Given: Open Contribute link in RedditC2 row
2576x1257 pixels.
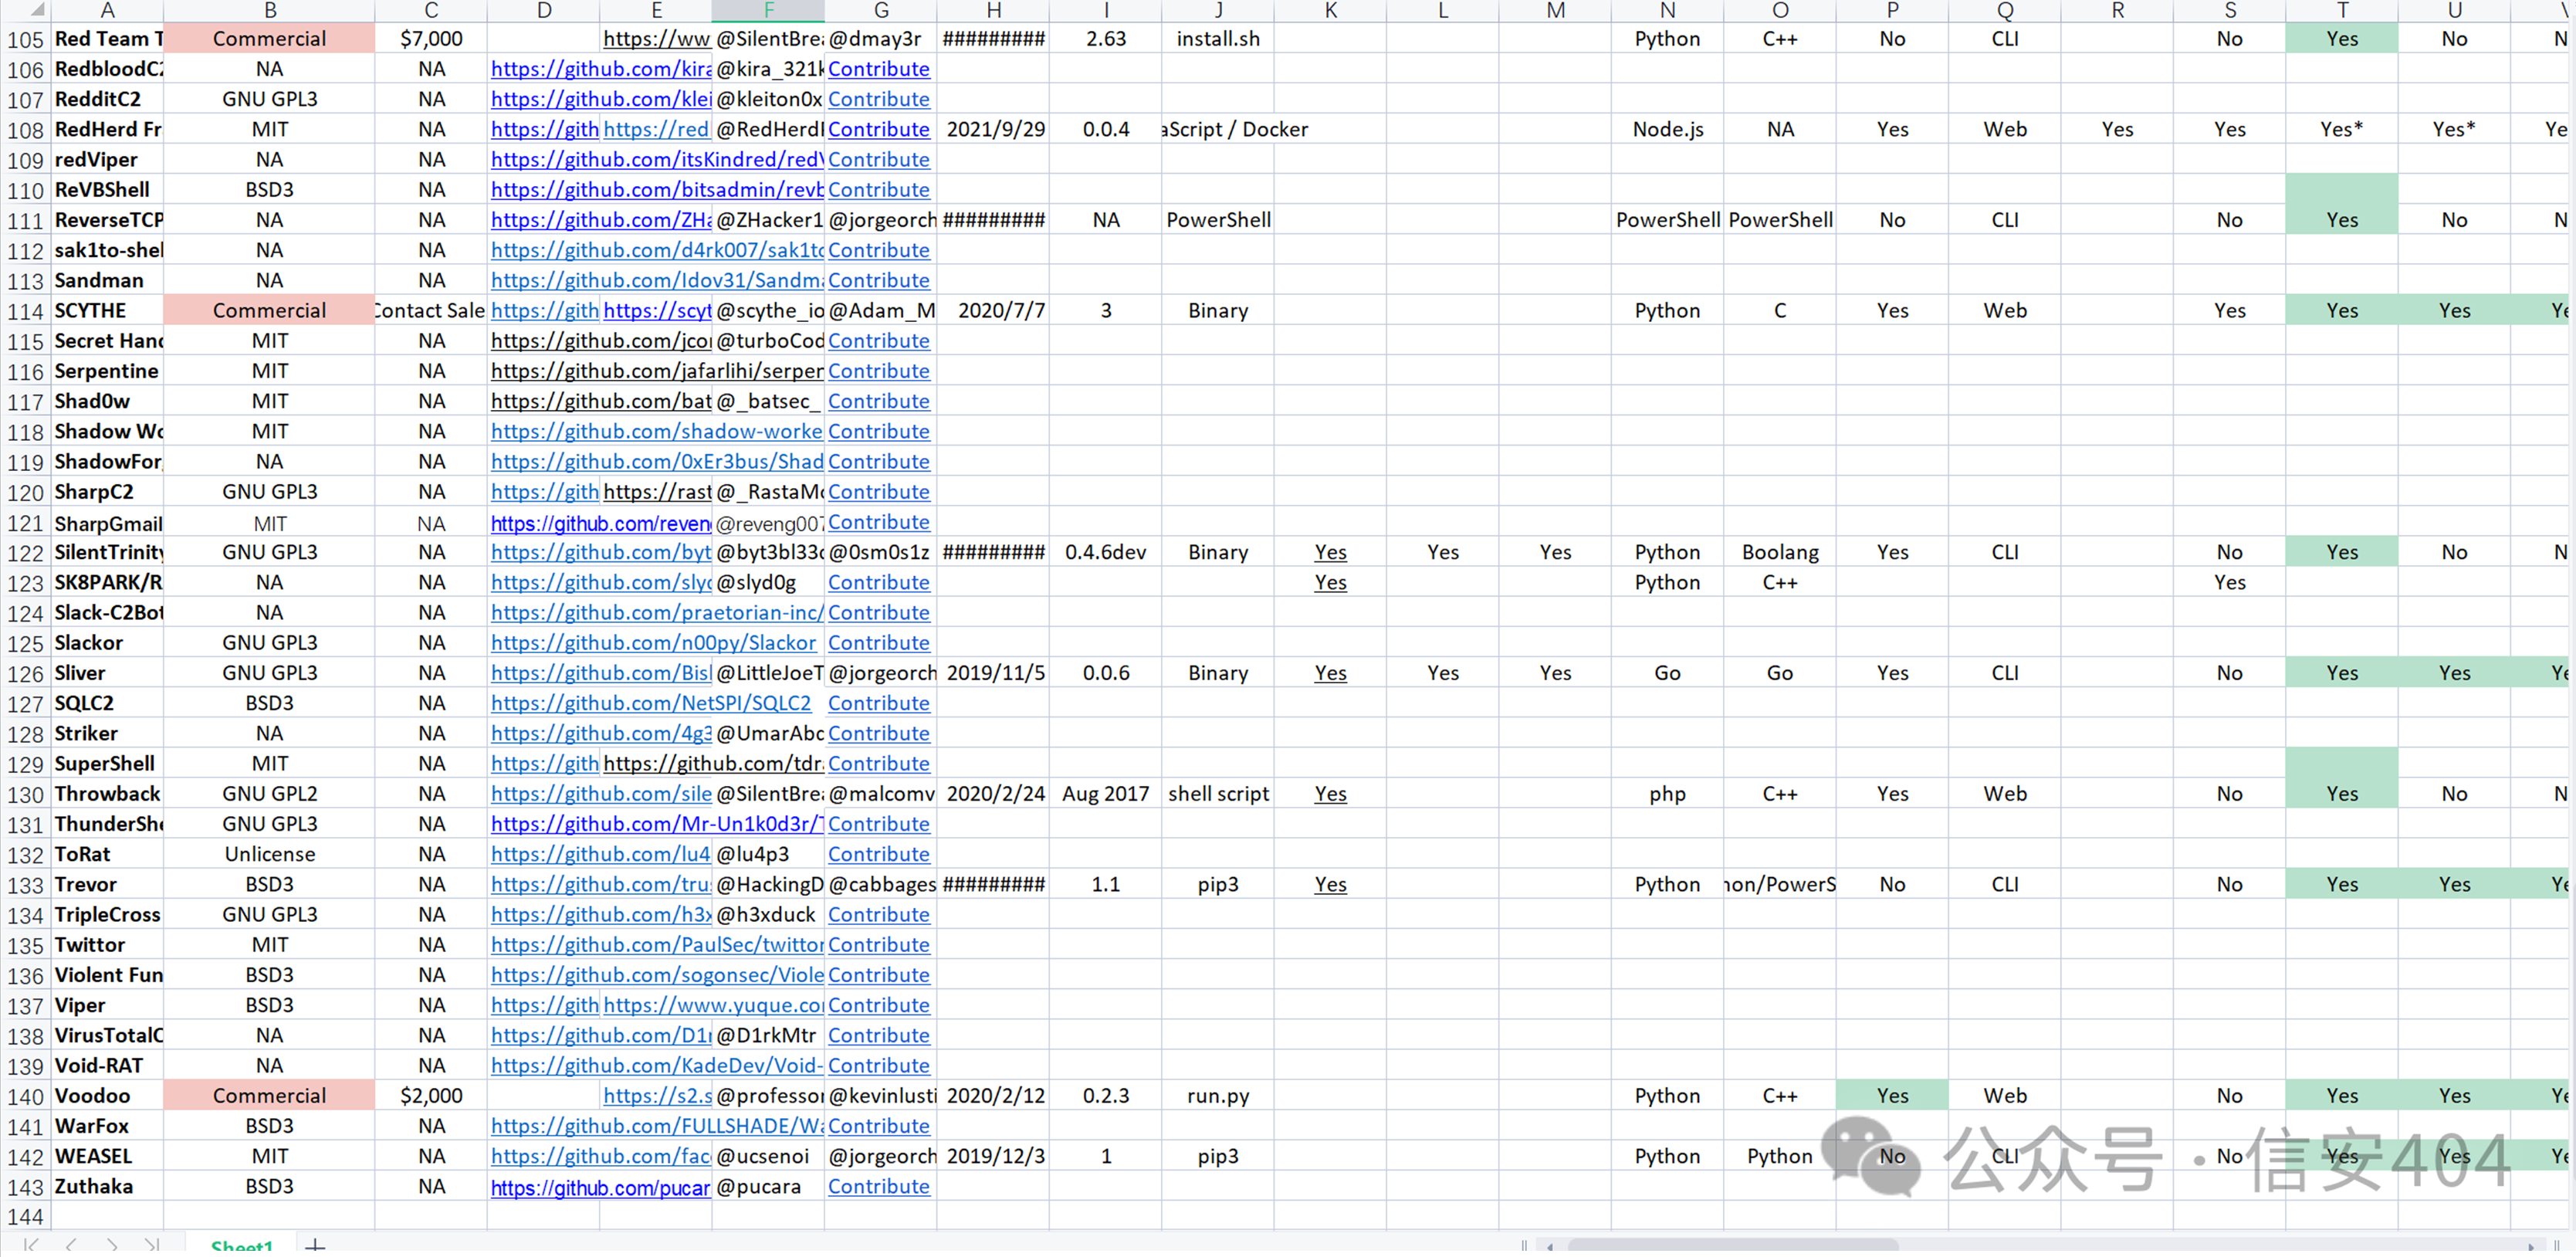Looking at the screenshot, I should (x=879, y=99).
